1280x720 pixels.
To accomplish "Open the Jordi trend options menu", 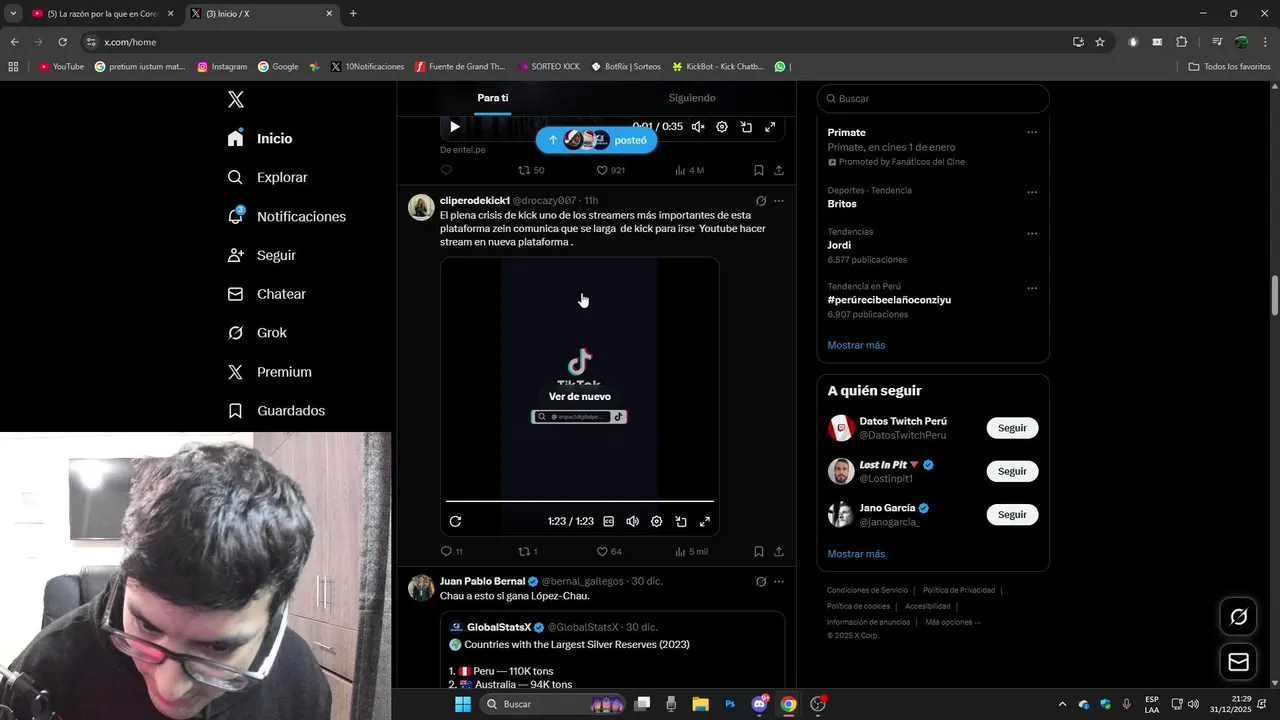I will (x=1032, y=234).
